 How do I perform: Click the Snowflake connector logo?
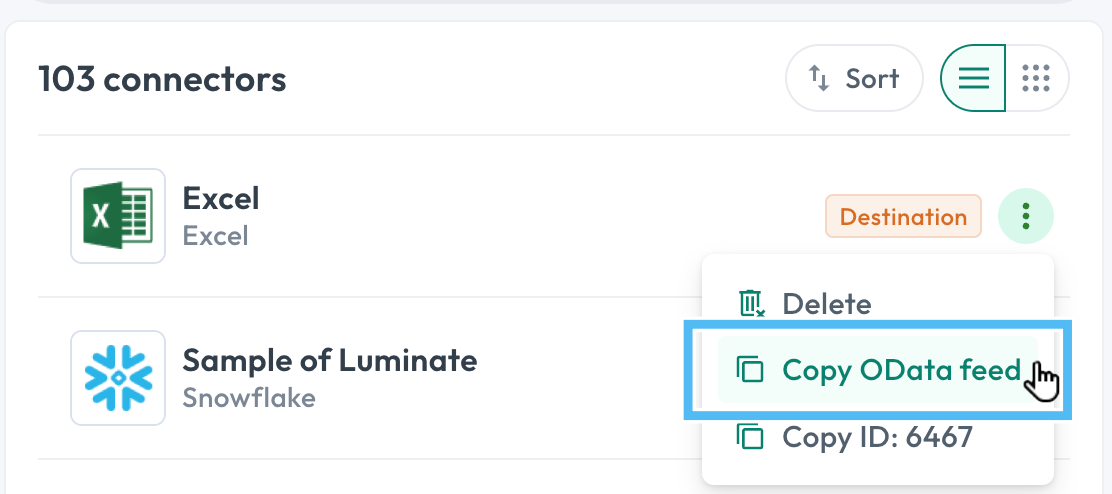pos(118,378)
